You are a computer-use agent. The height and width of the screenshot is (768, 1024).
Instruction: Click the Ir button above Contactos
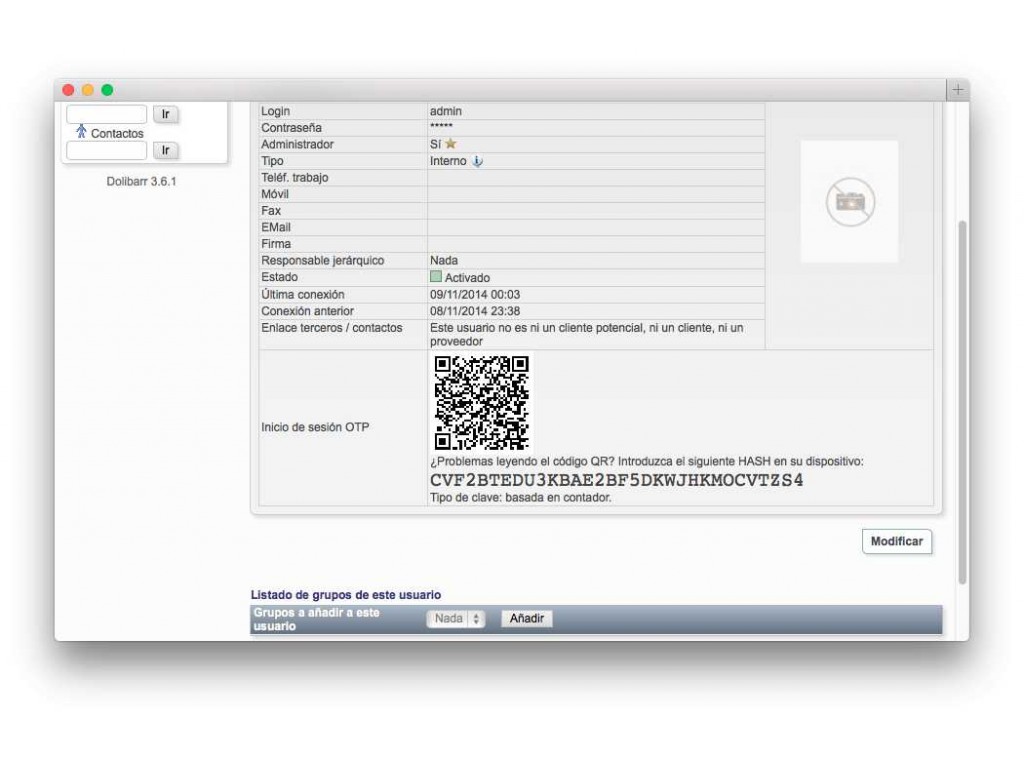tap(166, 114)
